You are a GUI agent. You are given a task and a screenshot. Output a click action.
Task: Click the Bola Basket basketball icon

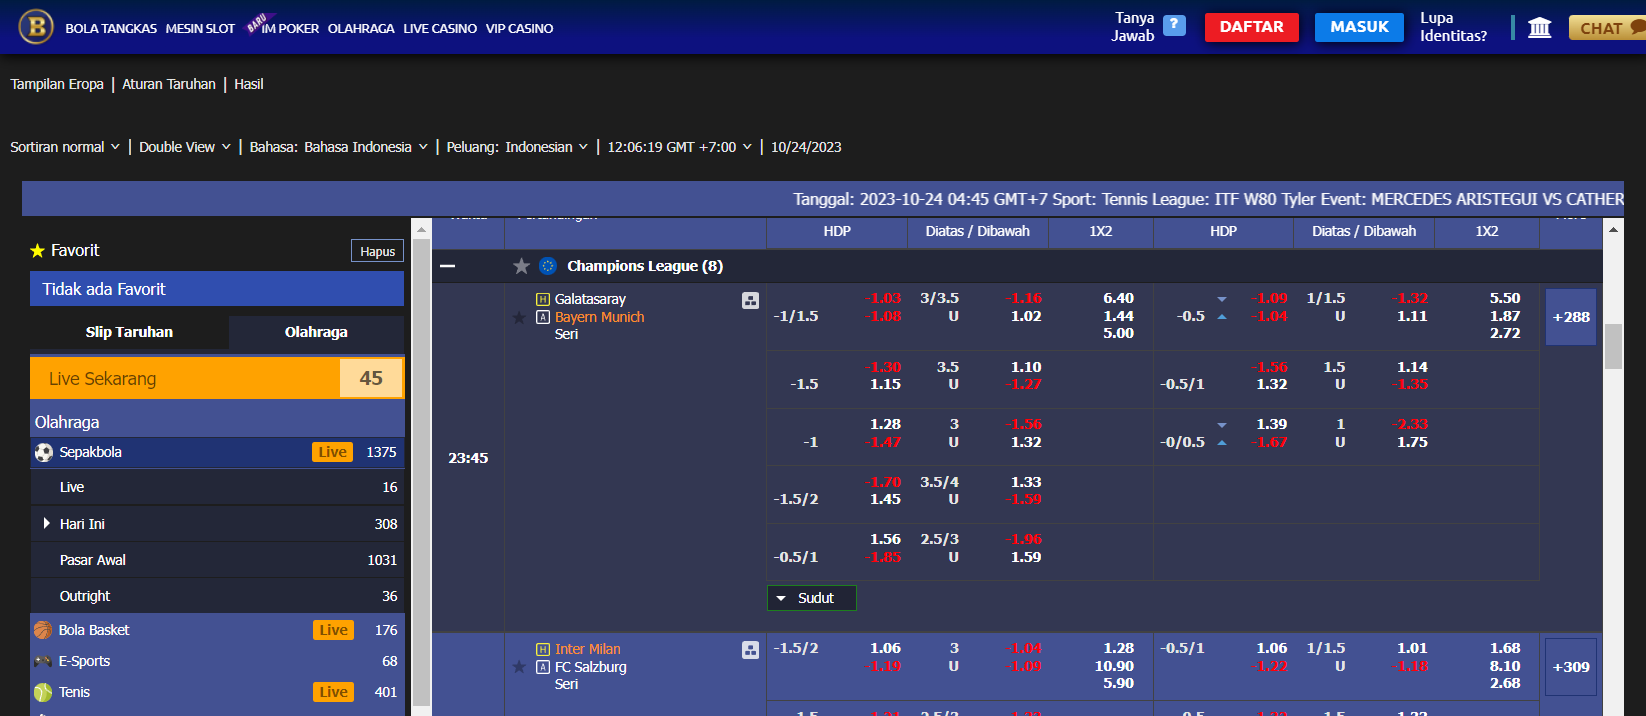[43, 630]
